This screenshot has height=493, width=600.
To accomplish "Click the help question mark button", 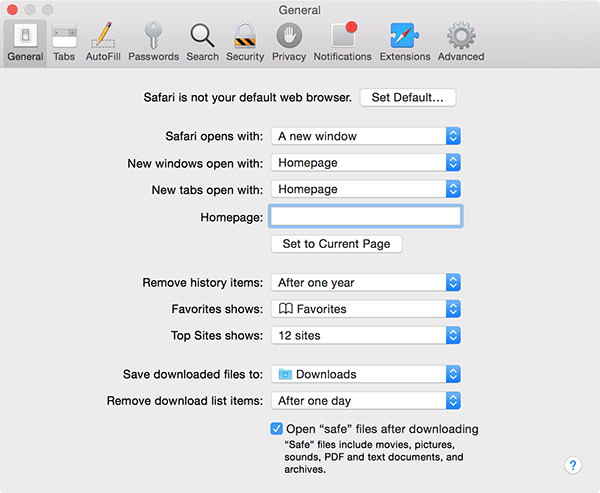I will [573, 465].
